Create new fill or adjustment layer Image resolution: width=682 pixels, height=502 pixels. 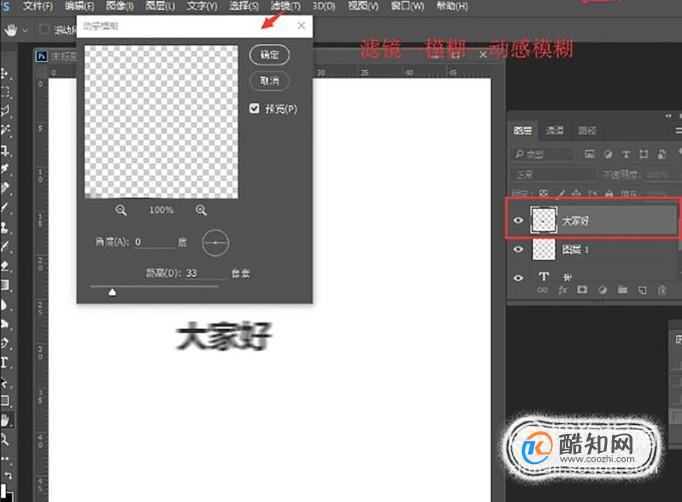tap(602, 290)
